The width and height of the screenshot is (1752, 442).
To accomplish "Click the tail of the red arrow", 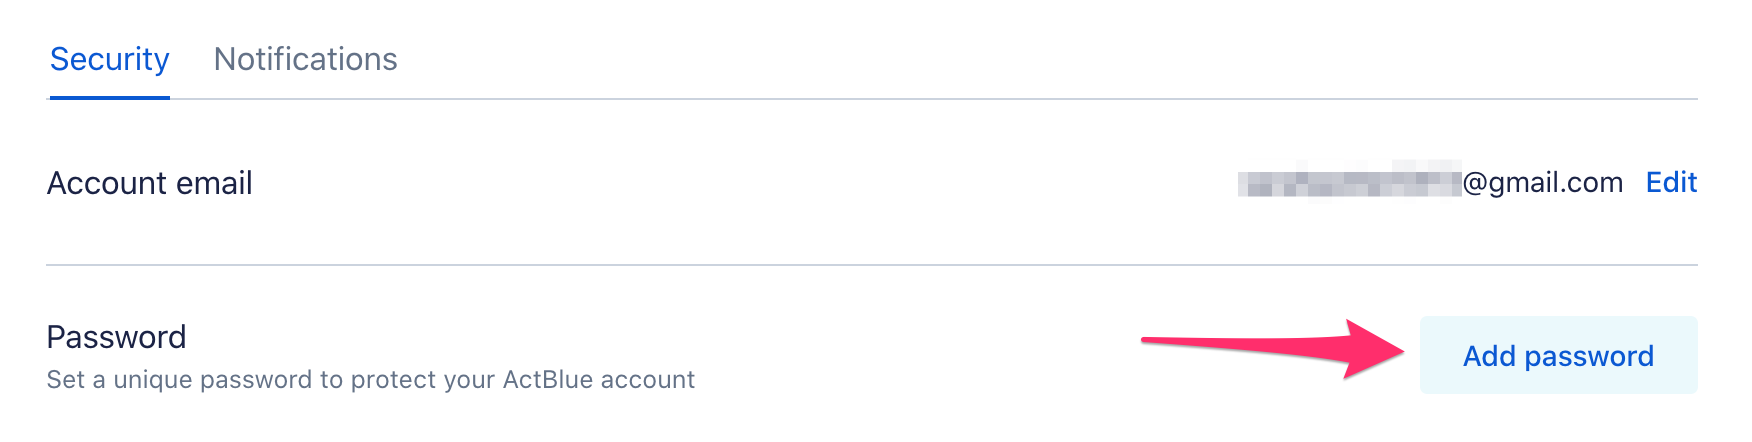I will tap(1160, 342).
